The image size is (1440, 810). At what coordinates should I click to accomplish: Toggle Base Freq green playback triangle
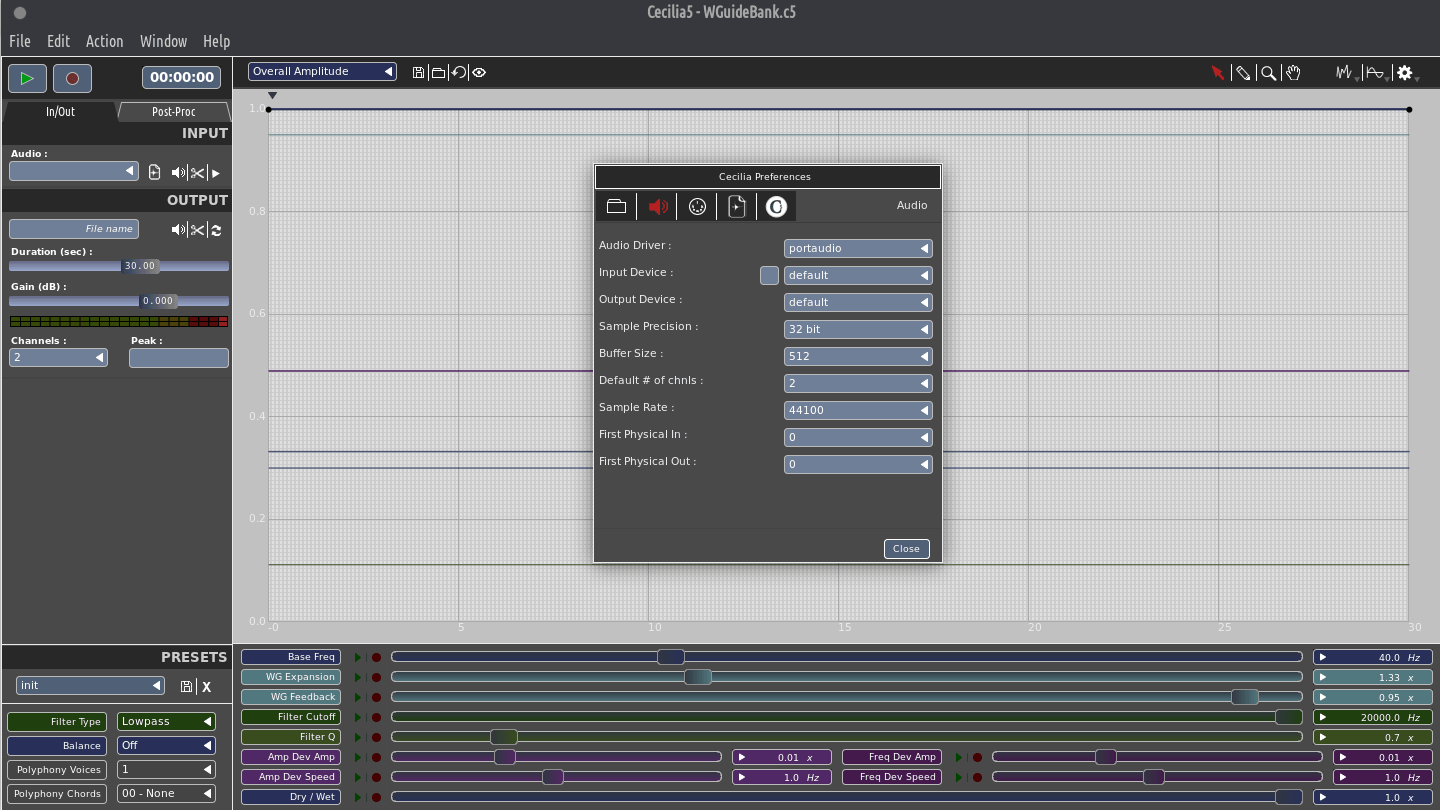pos(358,657)
